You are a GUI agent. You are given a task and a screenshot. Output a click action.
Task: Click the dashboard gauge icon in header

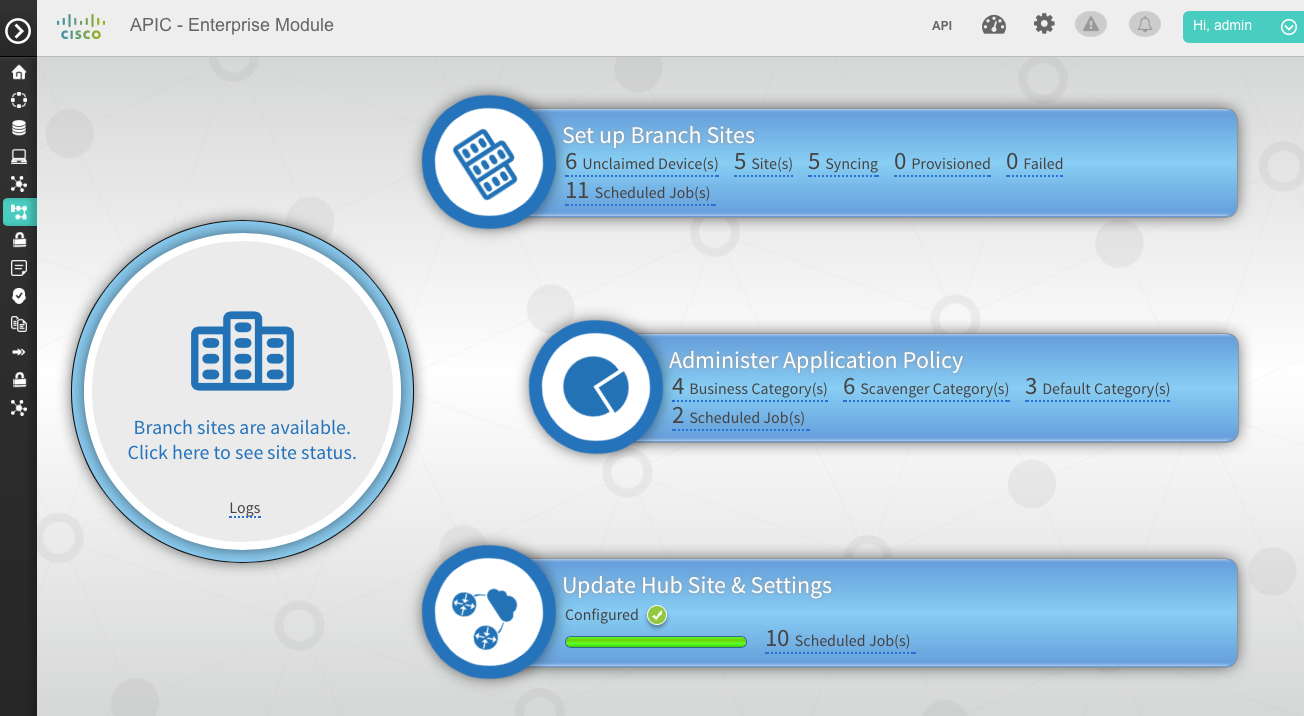(993, 25)
